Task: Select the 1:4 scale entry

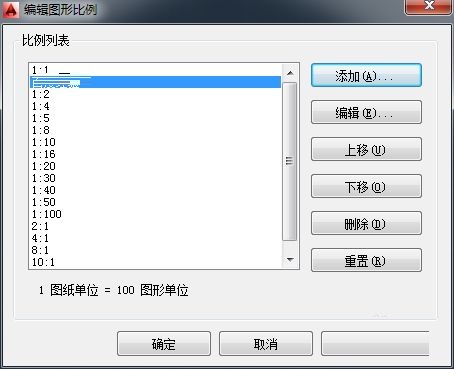Action: [155, 106]
